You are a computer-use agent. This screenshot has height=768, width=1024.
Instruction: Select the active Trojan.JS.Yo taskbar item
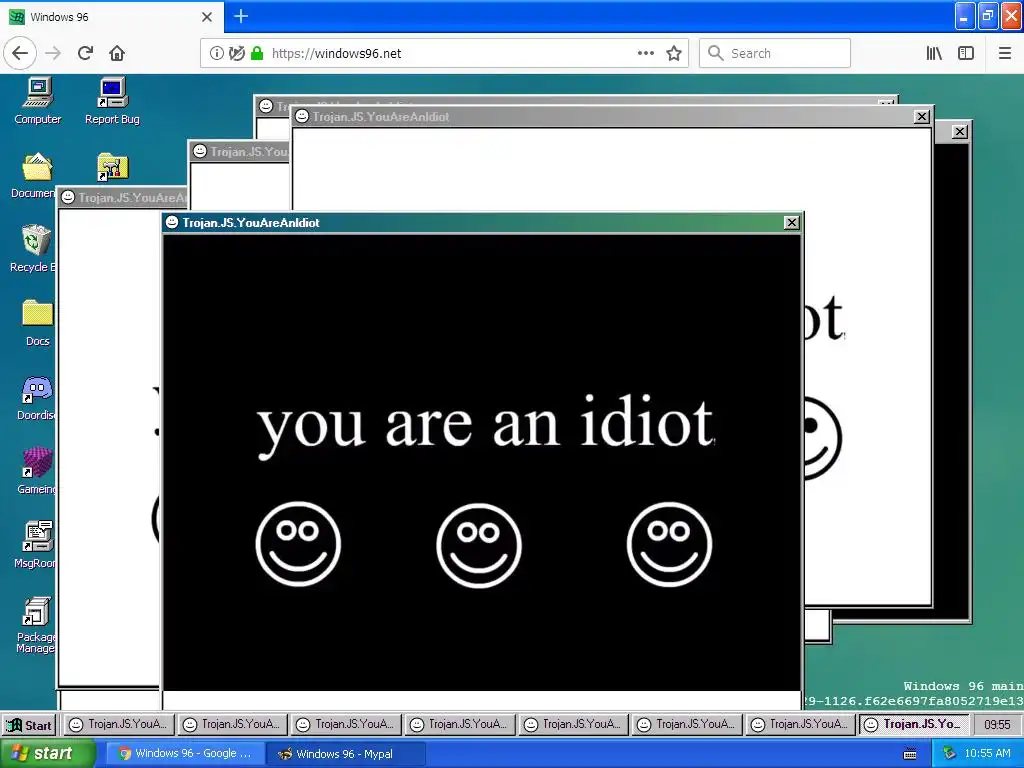[913, 725]
